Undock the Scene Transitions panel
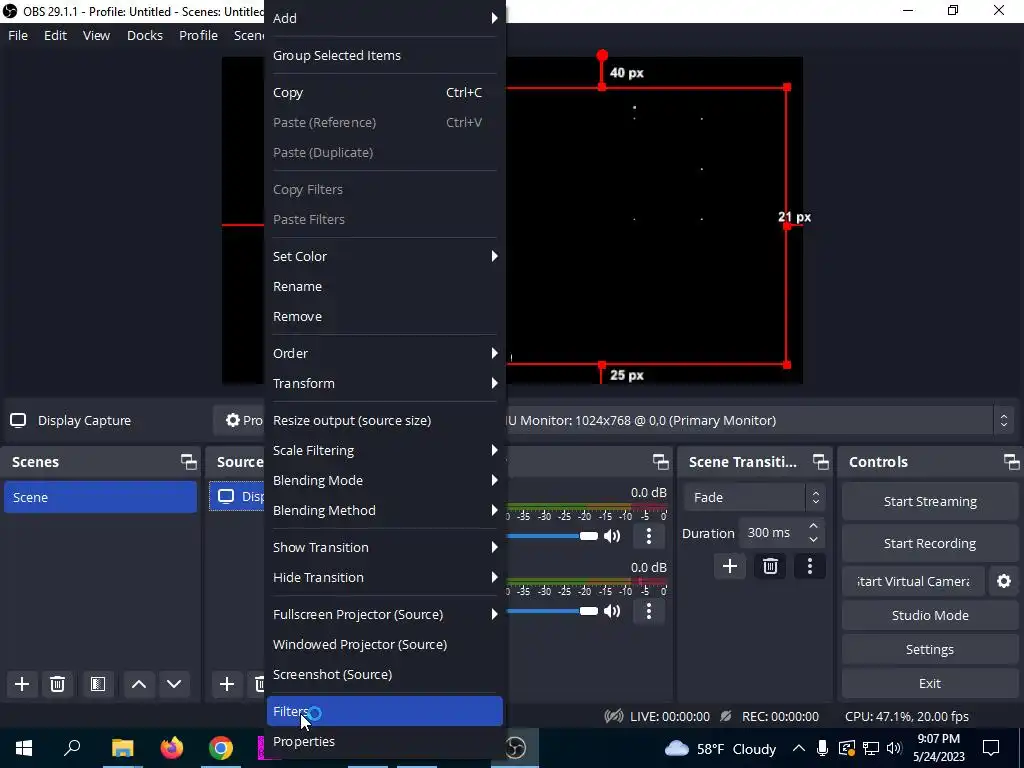This screenshot has height=768, width=1024. pyautogui.click(x=821, y=462)
